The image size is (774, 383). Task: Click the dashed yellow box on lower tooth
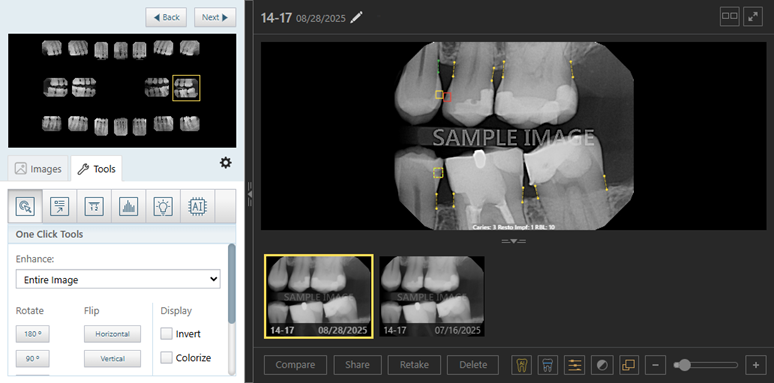pyautogui.click(x=438, y=173)
